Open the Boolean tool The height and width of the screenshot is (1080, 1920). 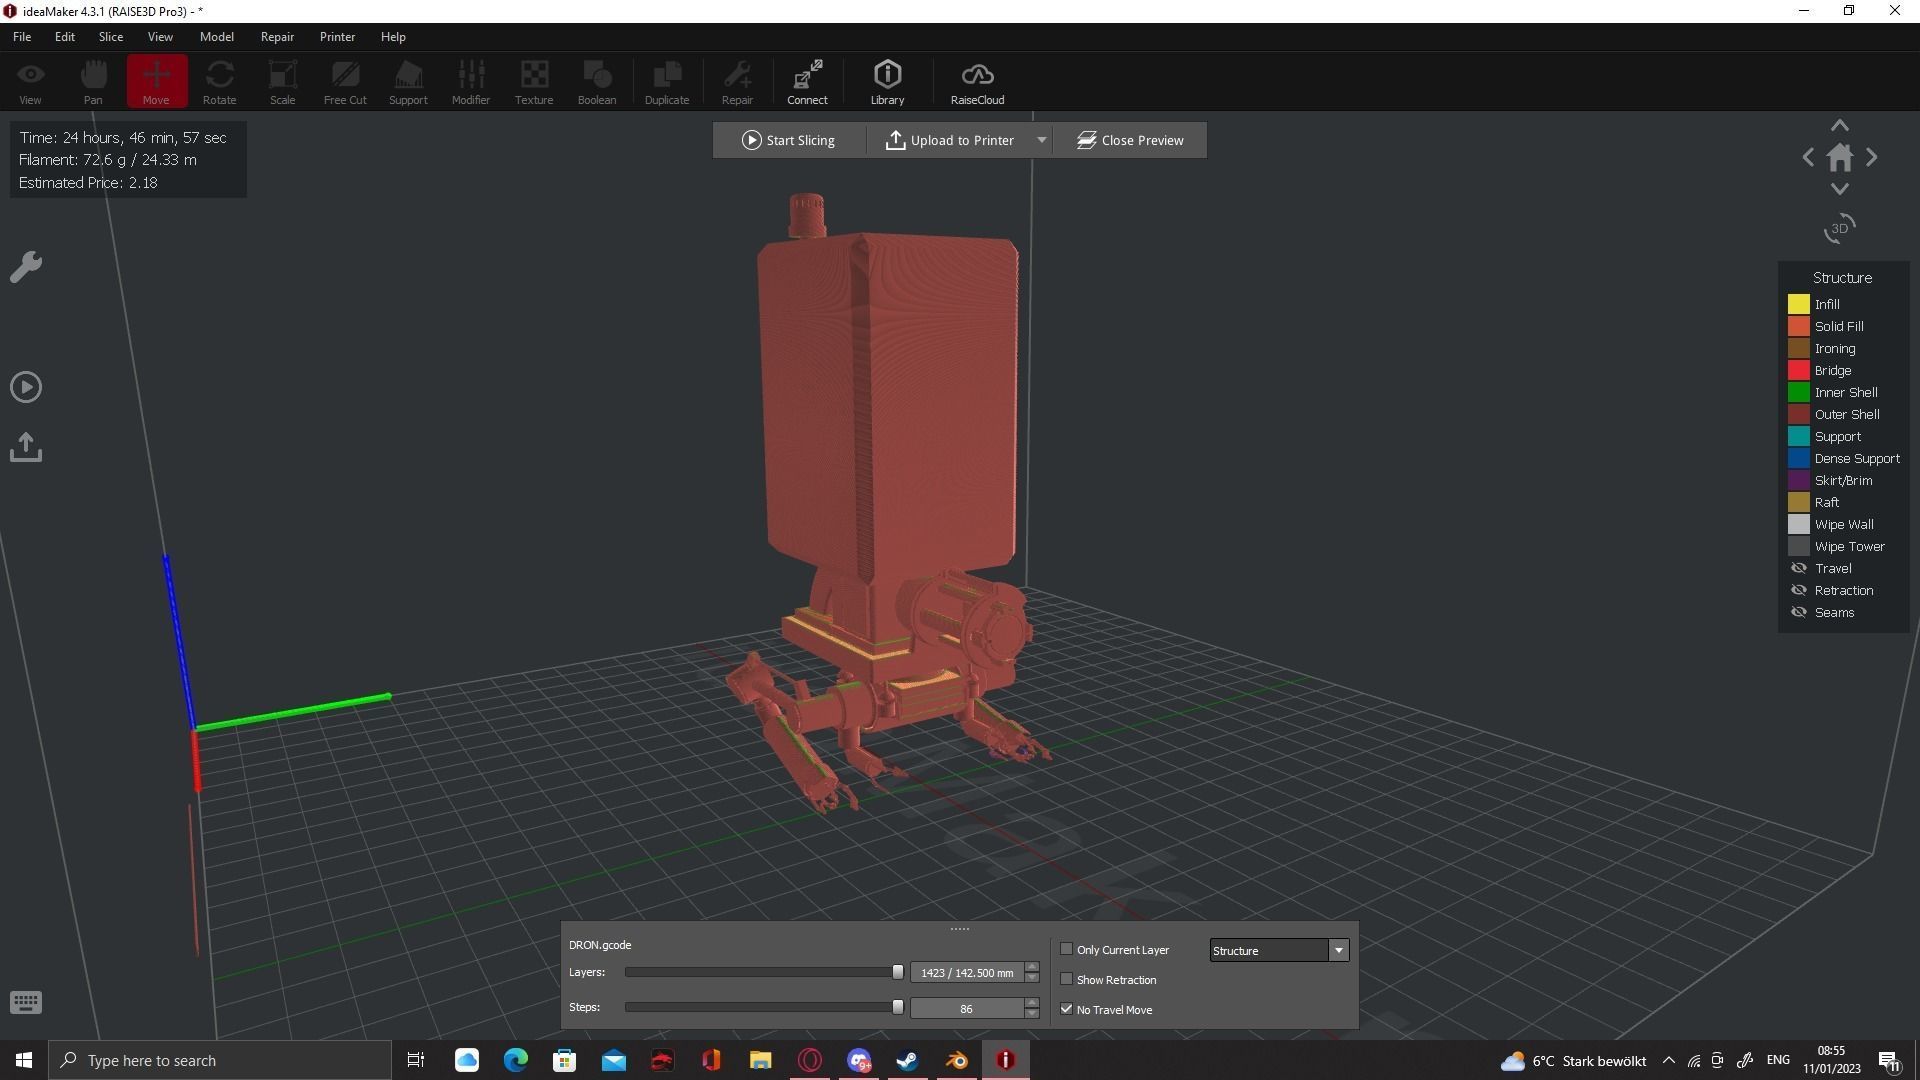coord(597,80)
